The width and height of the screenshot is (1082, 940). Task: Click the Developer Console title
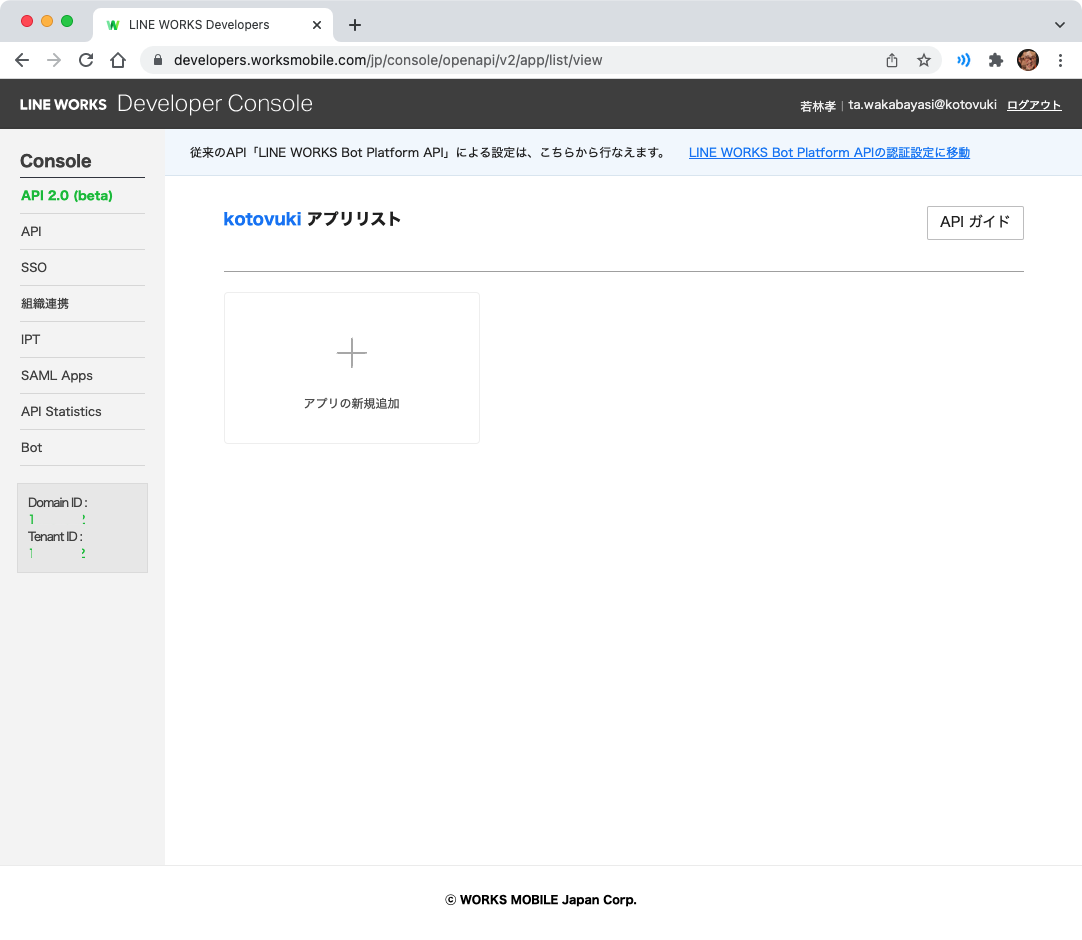215,104
